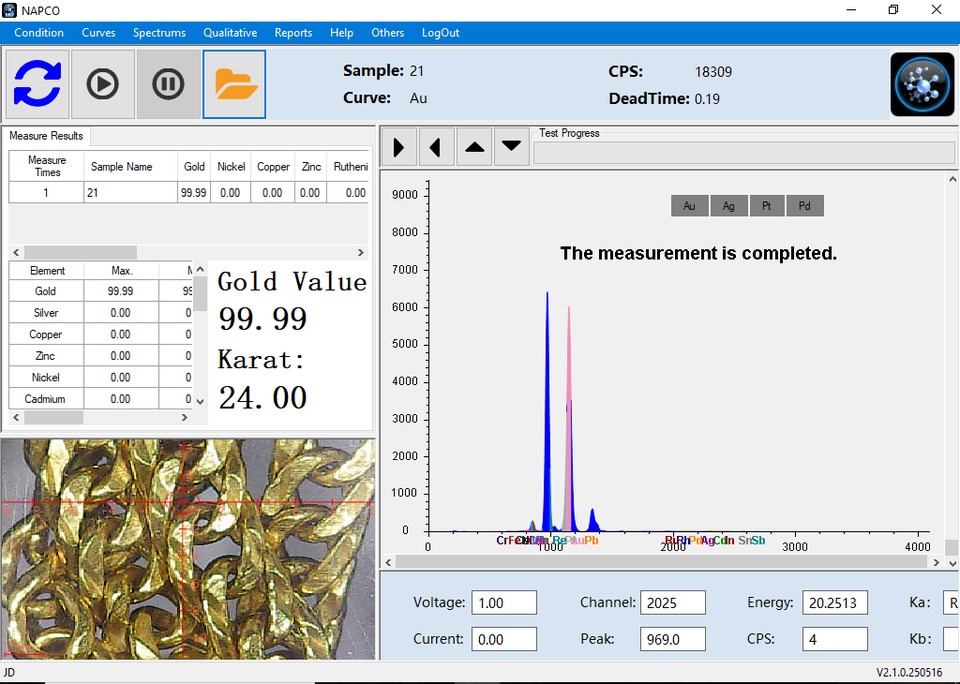The width and height of the screenshot is (960, 684).
Task: Open file with the orange folder icon
Action: click(234, 84)
